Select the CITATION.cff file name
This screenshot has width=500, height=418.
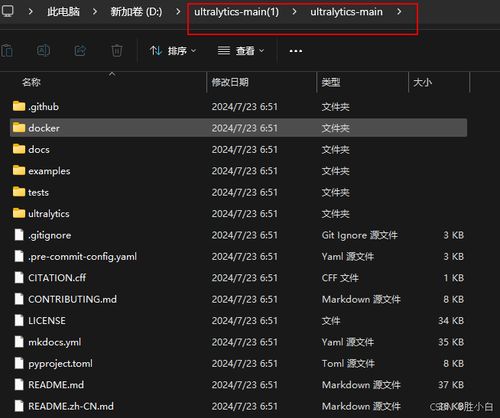click(x=57, y=278)
